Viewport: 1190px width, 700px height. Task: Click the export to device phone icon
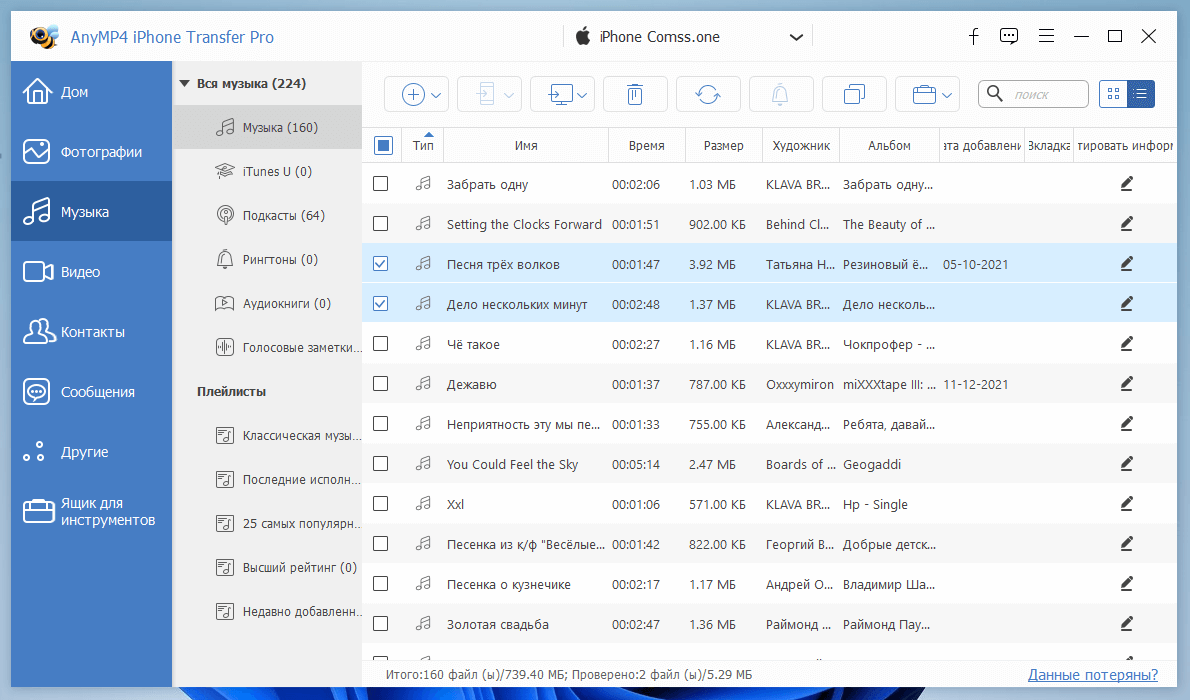486,95
